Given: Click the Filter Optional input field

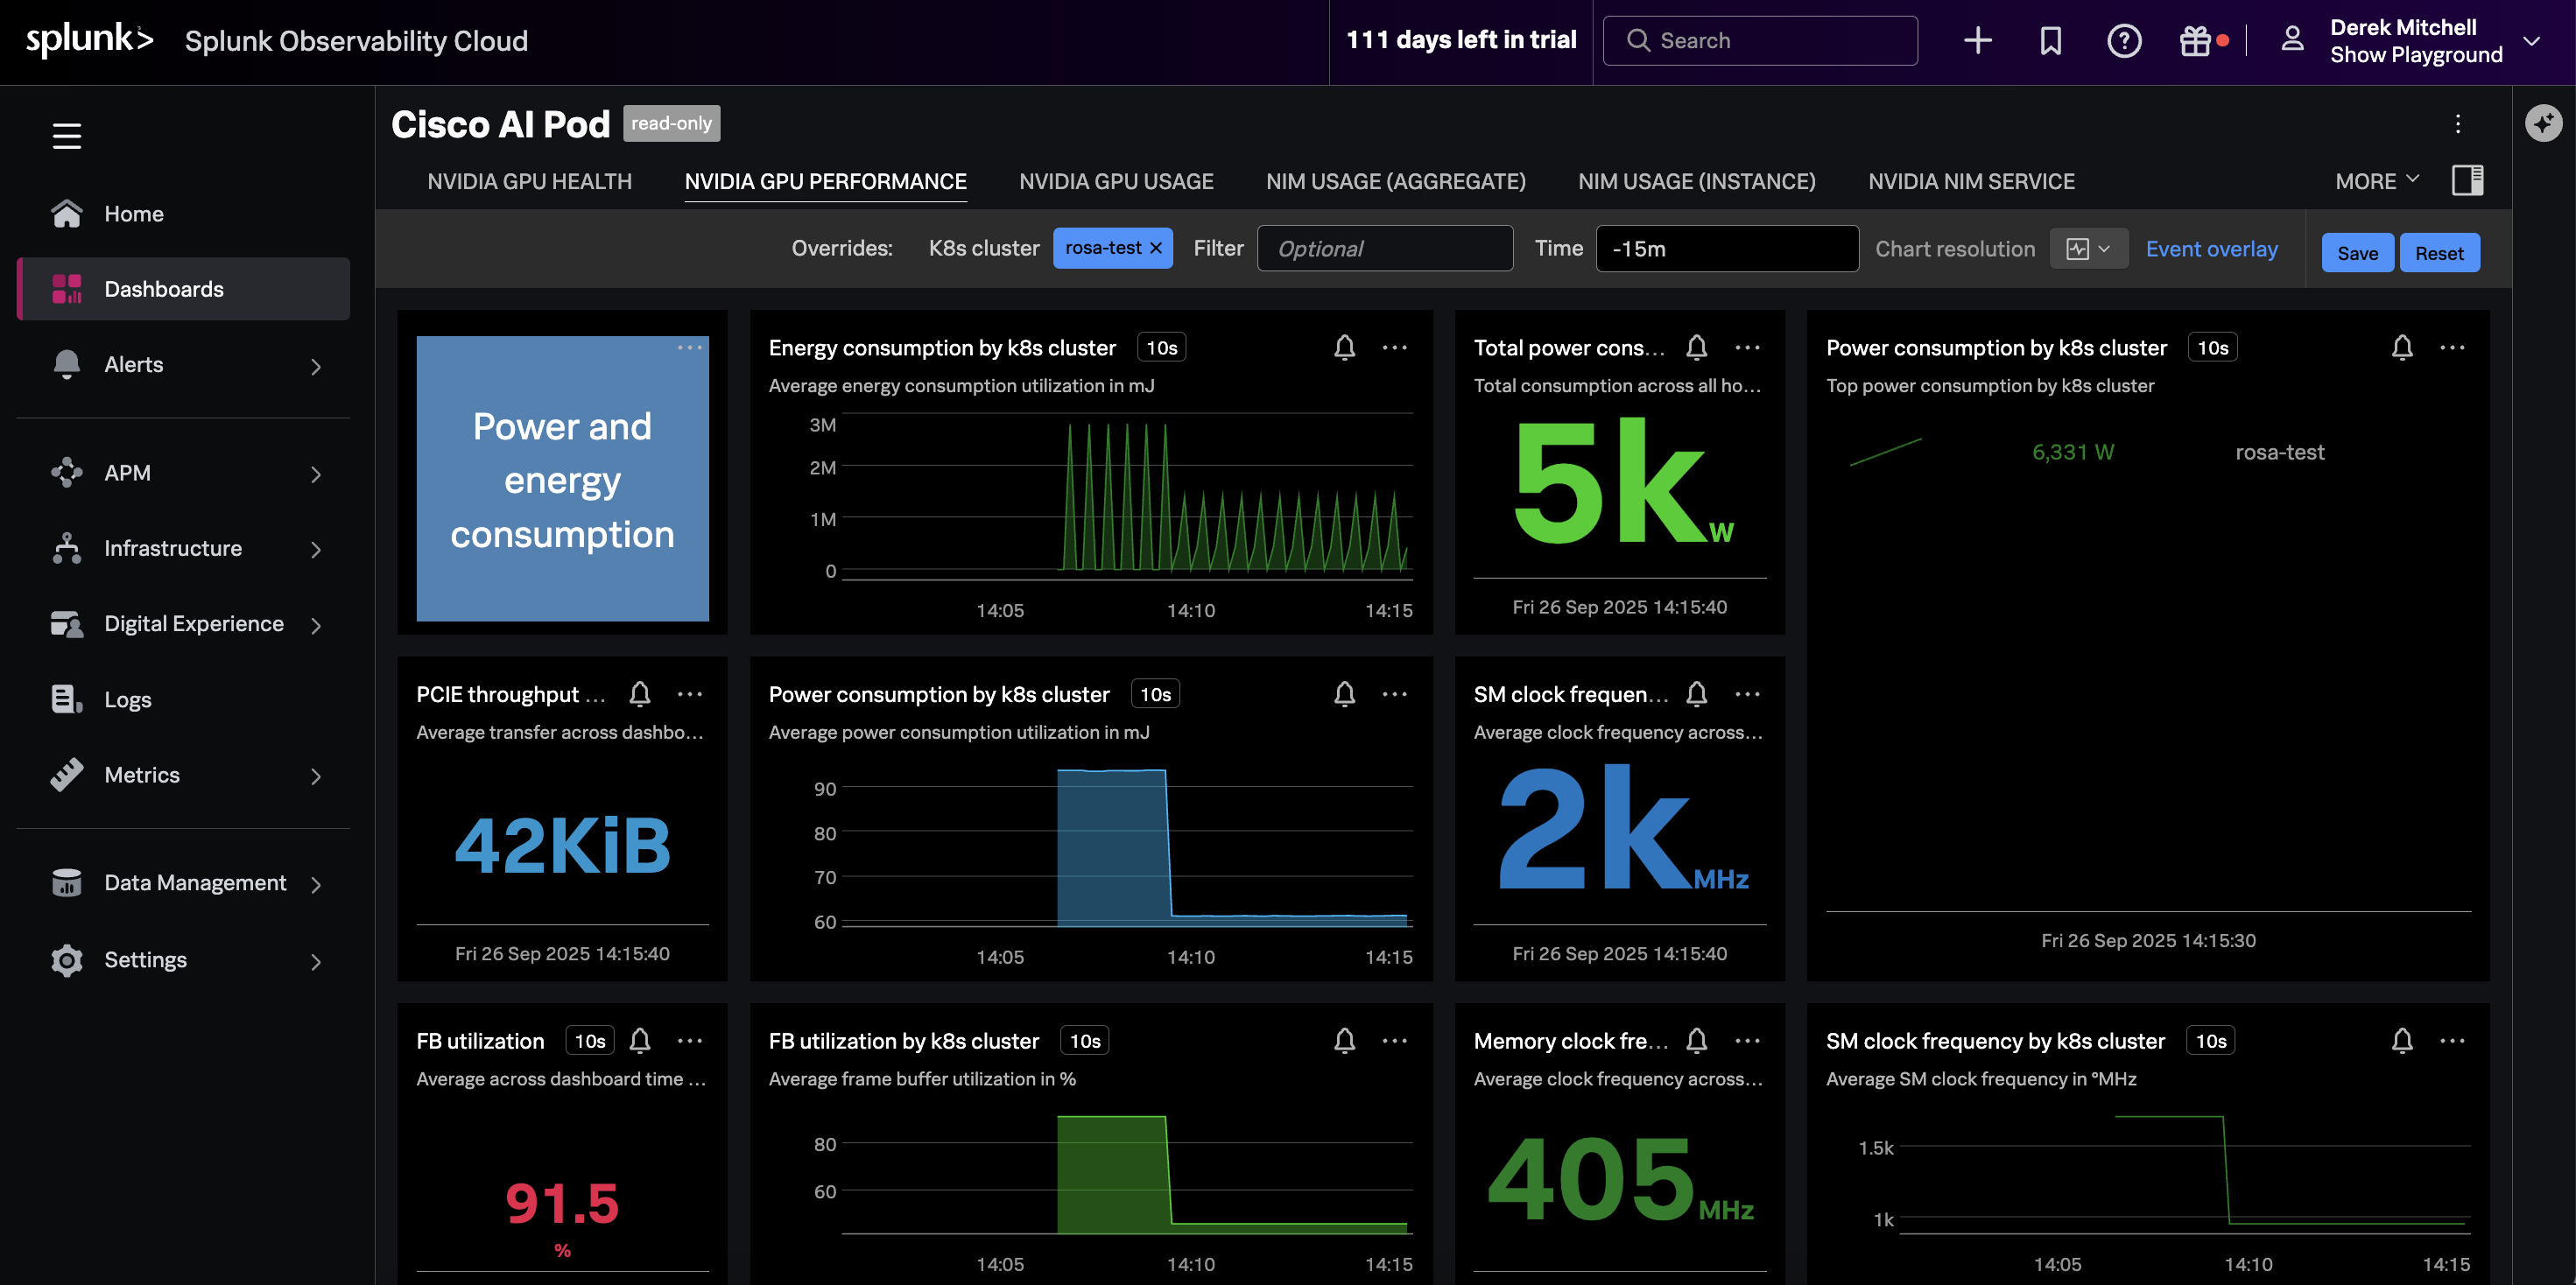Looking at the screenshot, I should click(x=1384, y=249).
